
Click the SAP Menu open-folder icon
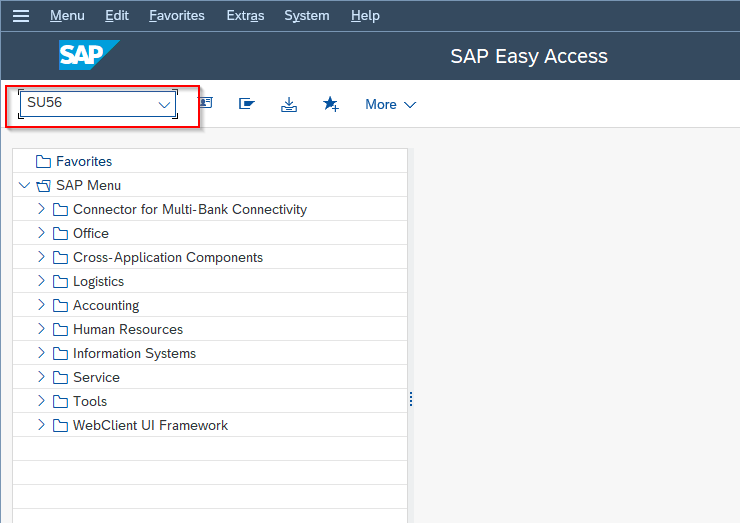point(43,186)
